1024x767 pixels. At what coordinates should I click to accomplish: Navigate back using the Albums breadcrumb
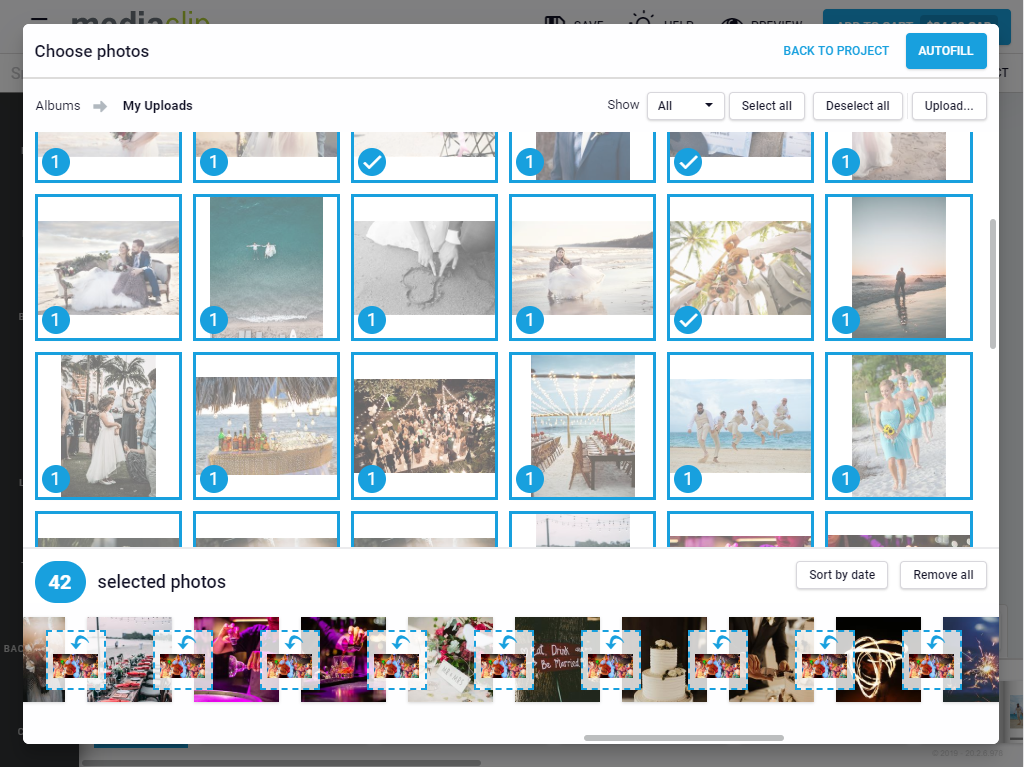tap(58, 105)
